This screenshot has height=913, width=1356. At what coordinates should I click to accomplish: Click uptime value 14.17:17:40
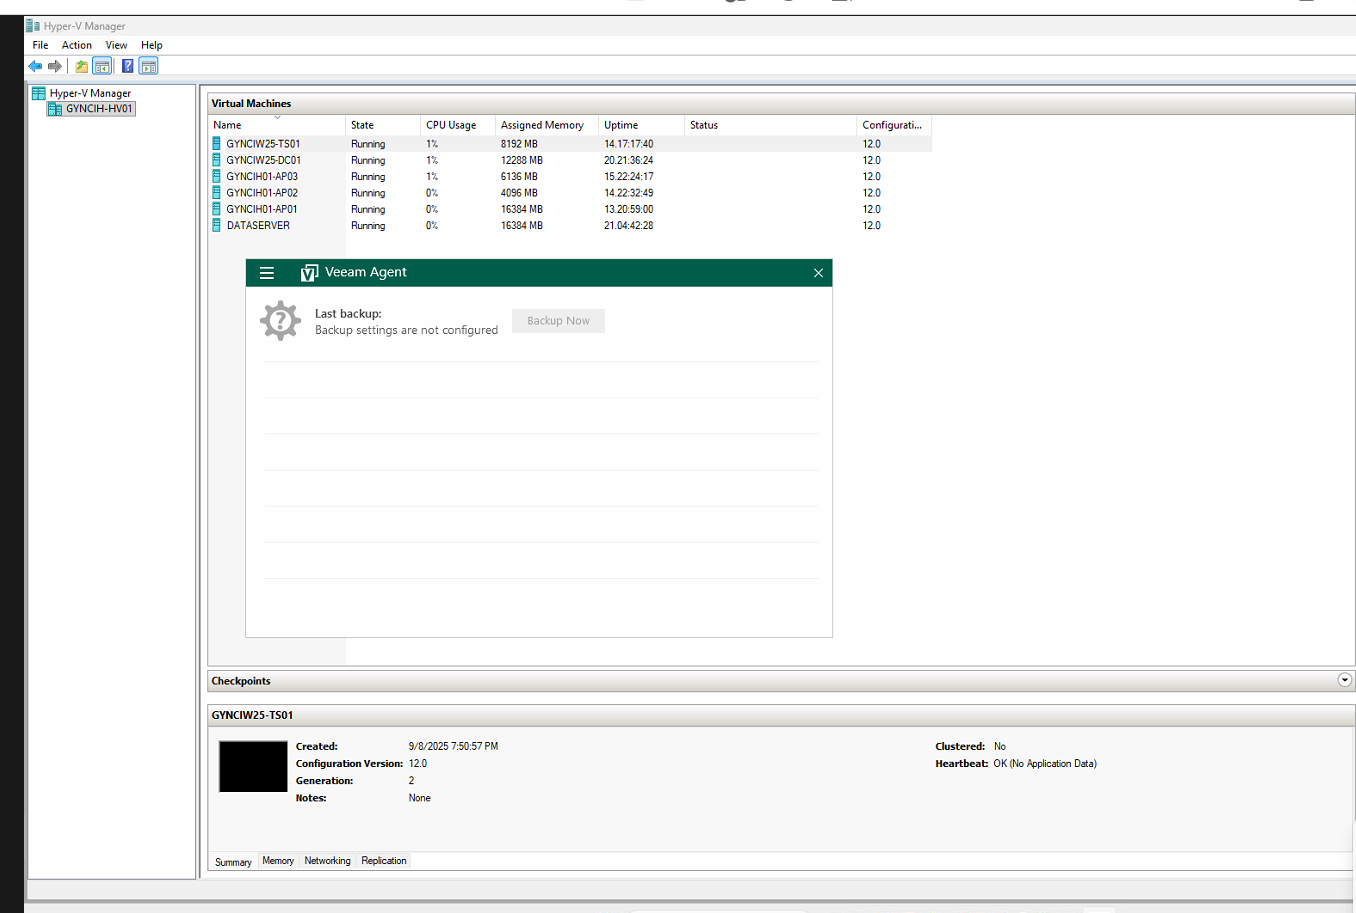click(x=628, y=144)
